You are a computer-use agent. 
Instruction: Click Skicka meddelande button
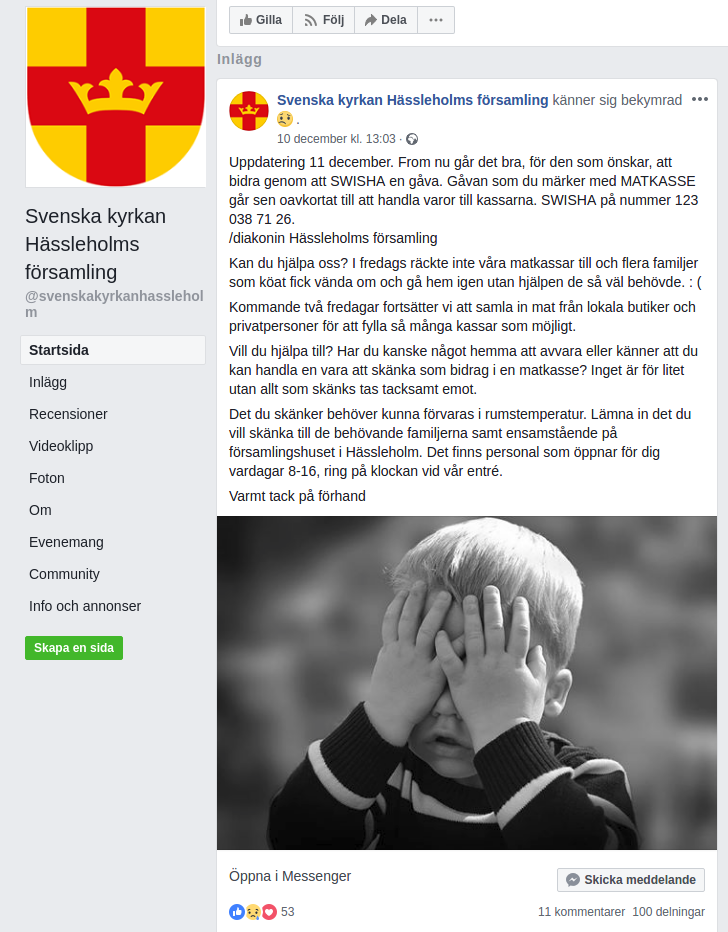click(631, 880)
